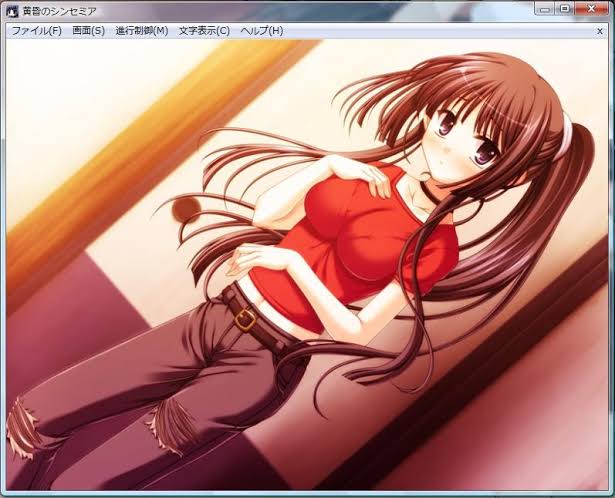The width and height of the screenshot is (615, 498).
Task: Minimize the 黄昏のシンセミア window
Action: point(544,9)
